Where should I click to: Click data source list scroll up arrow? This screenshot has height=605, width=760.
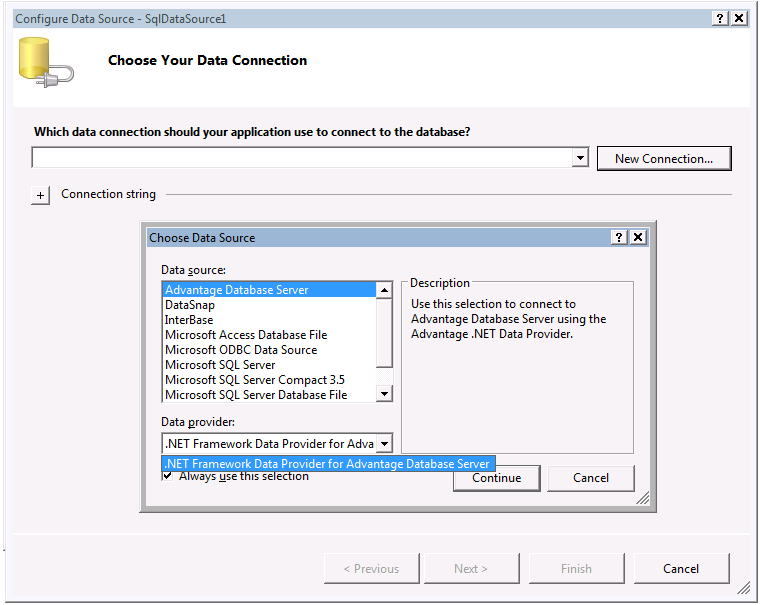(384, 290)
